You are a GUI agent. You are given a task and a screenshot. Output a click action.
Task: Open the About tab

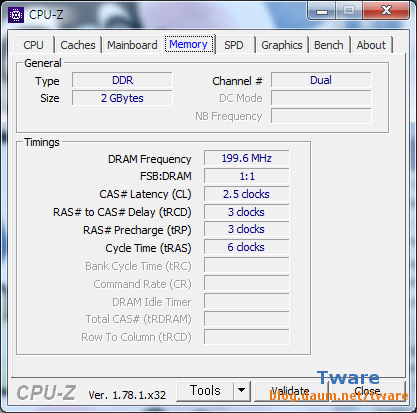pyautogui.click(x=371, y=45)
